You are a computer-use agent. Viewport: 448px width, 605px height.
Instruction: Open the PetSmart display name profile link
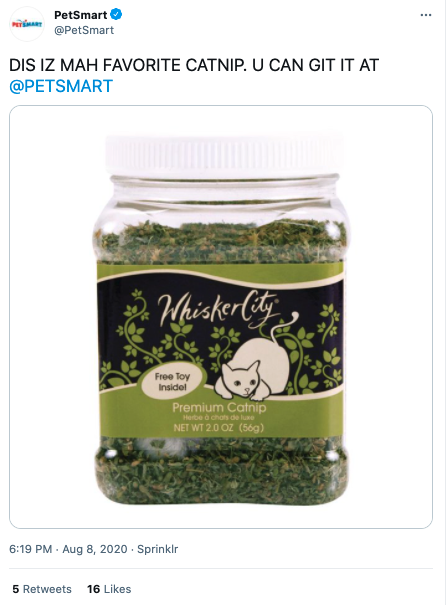click(81, 15)
